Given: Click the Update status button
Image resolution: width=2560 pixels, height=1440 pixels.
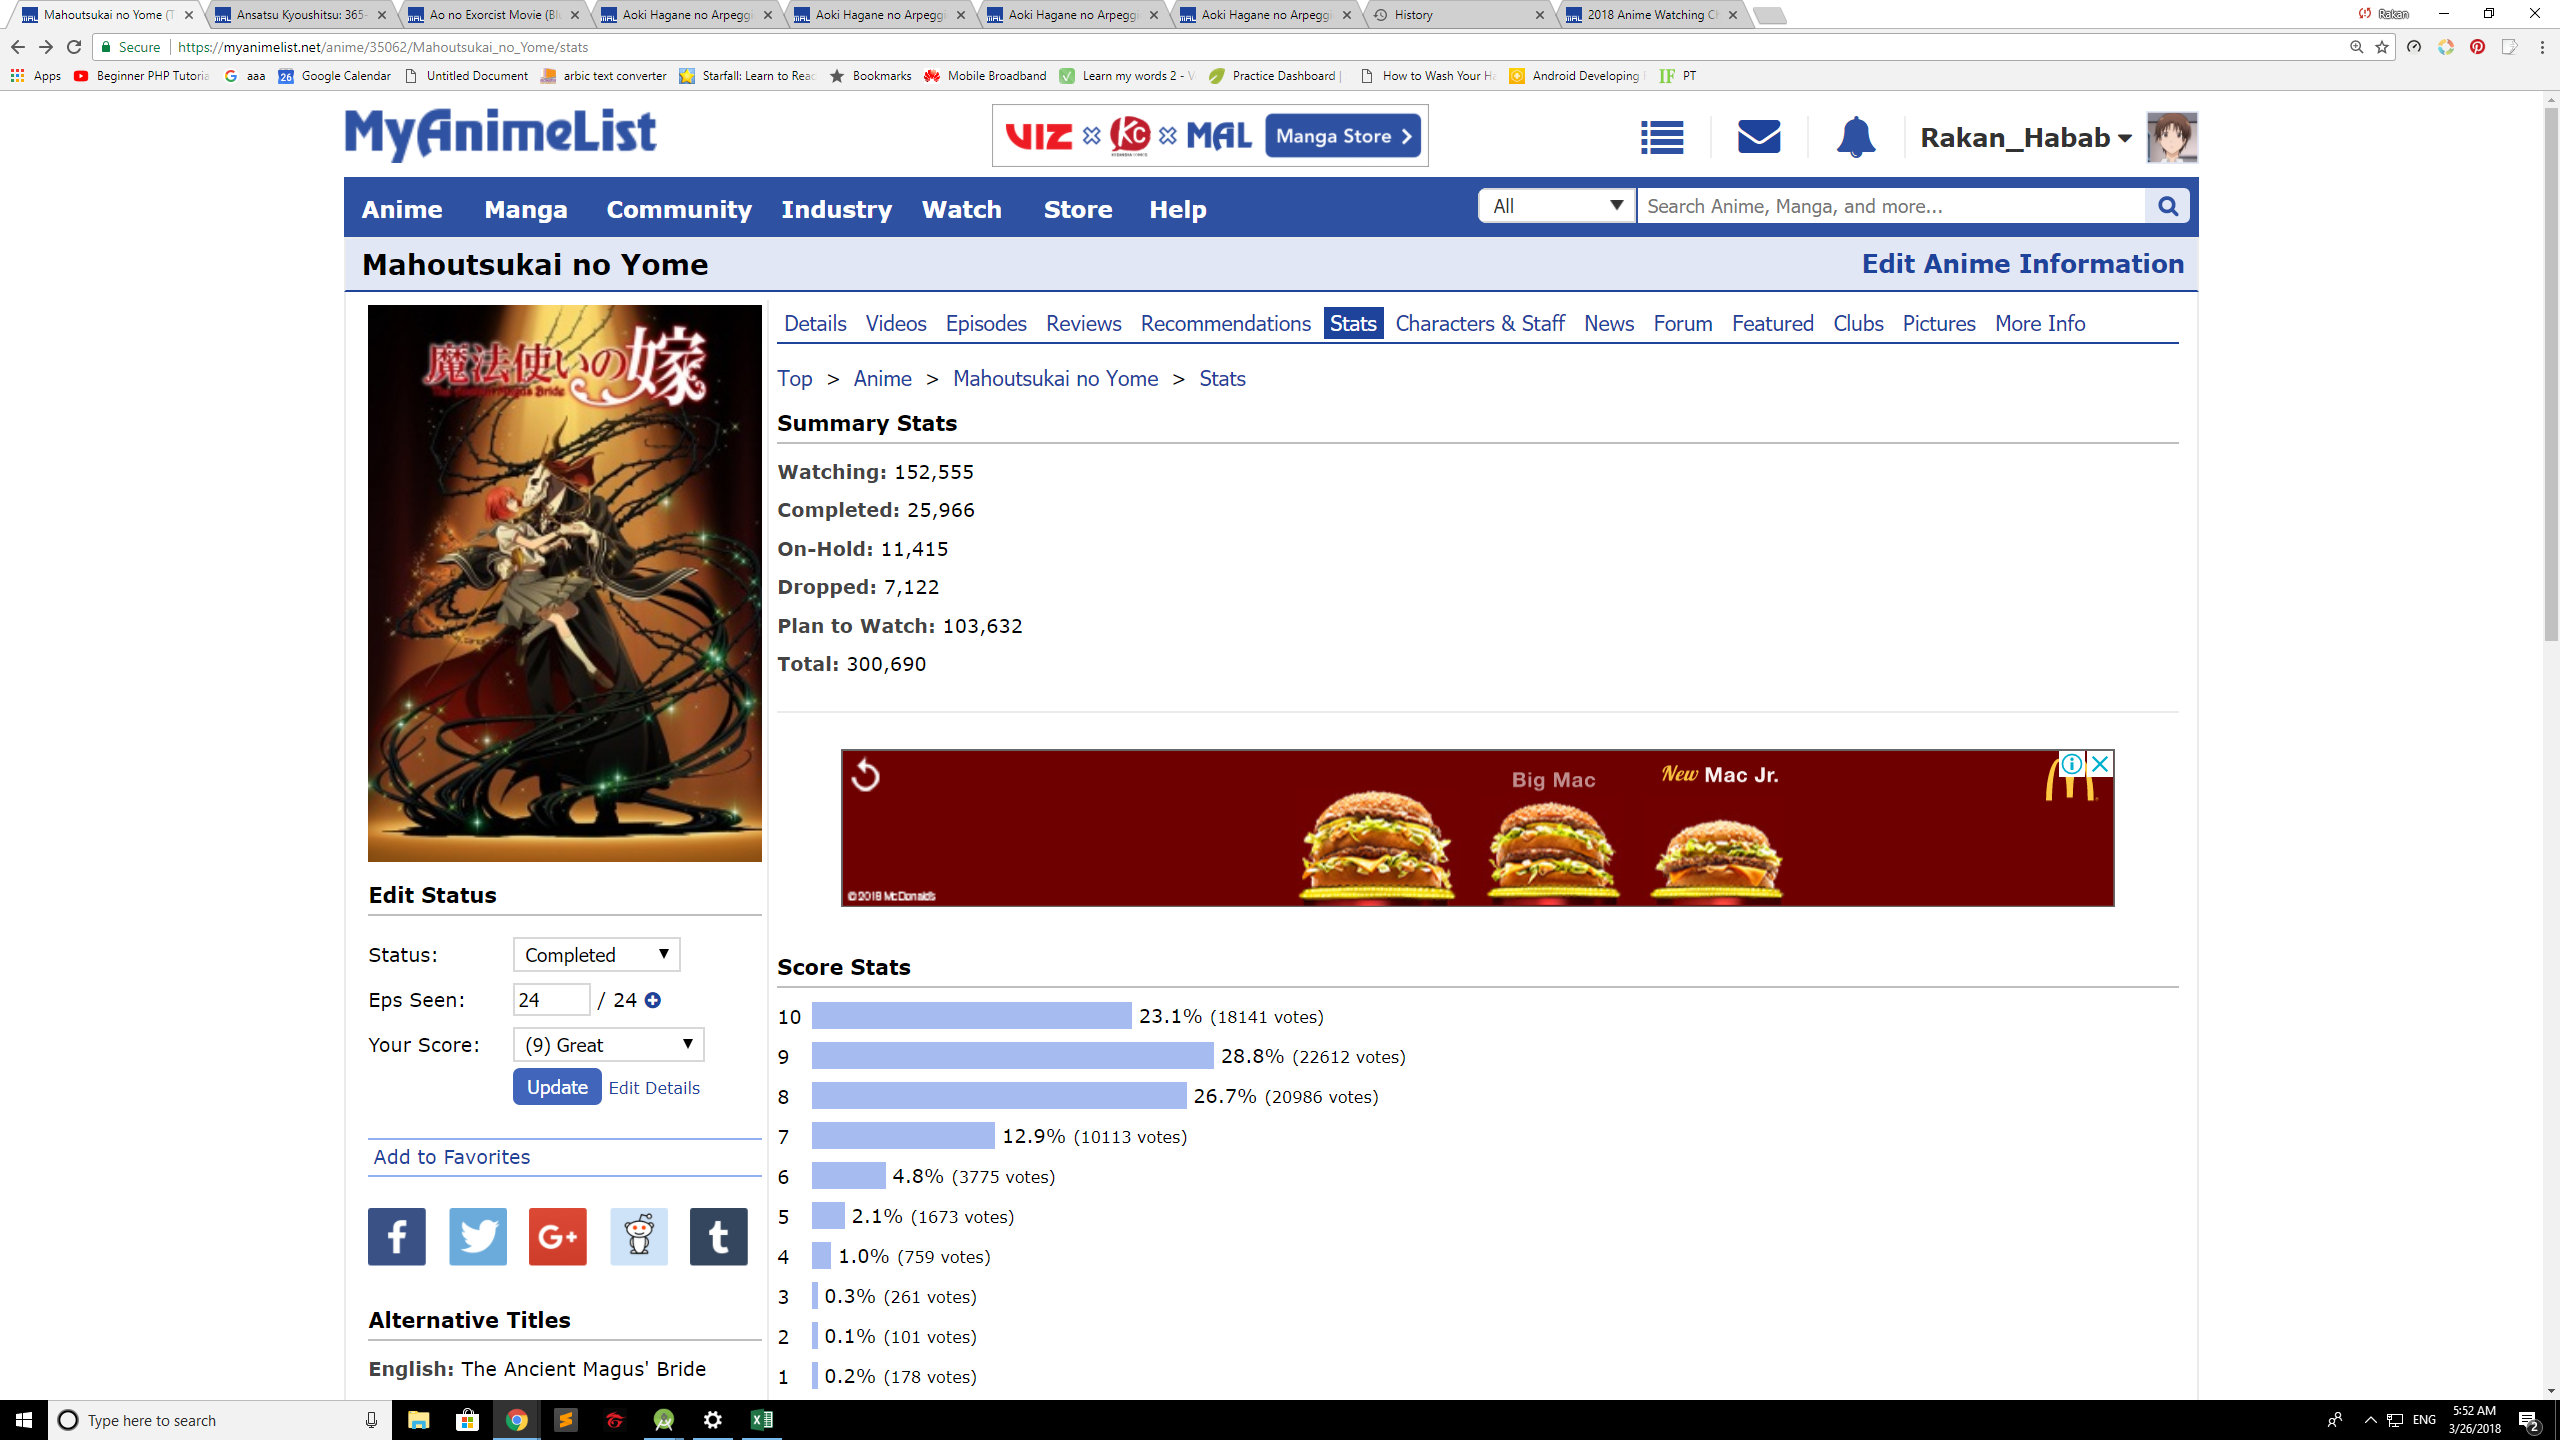Looking at the screenshot, I should click(557, 1087).
